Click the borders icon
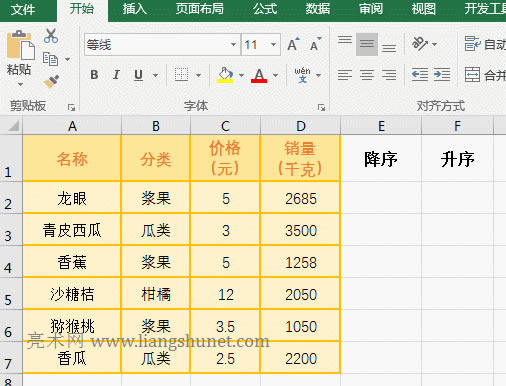The width and height of the screenshot is (506, 386). 181,75
